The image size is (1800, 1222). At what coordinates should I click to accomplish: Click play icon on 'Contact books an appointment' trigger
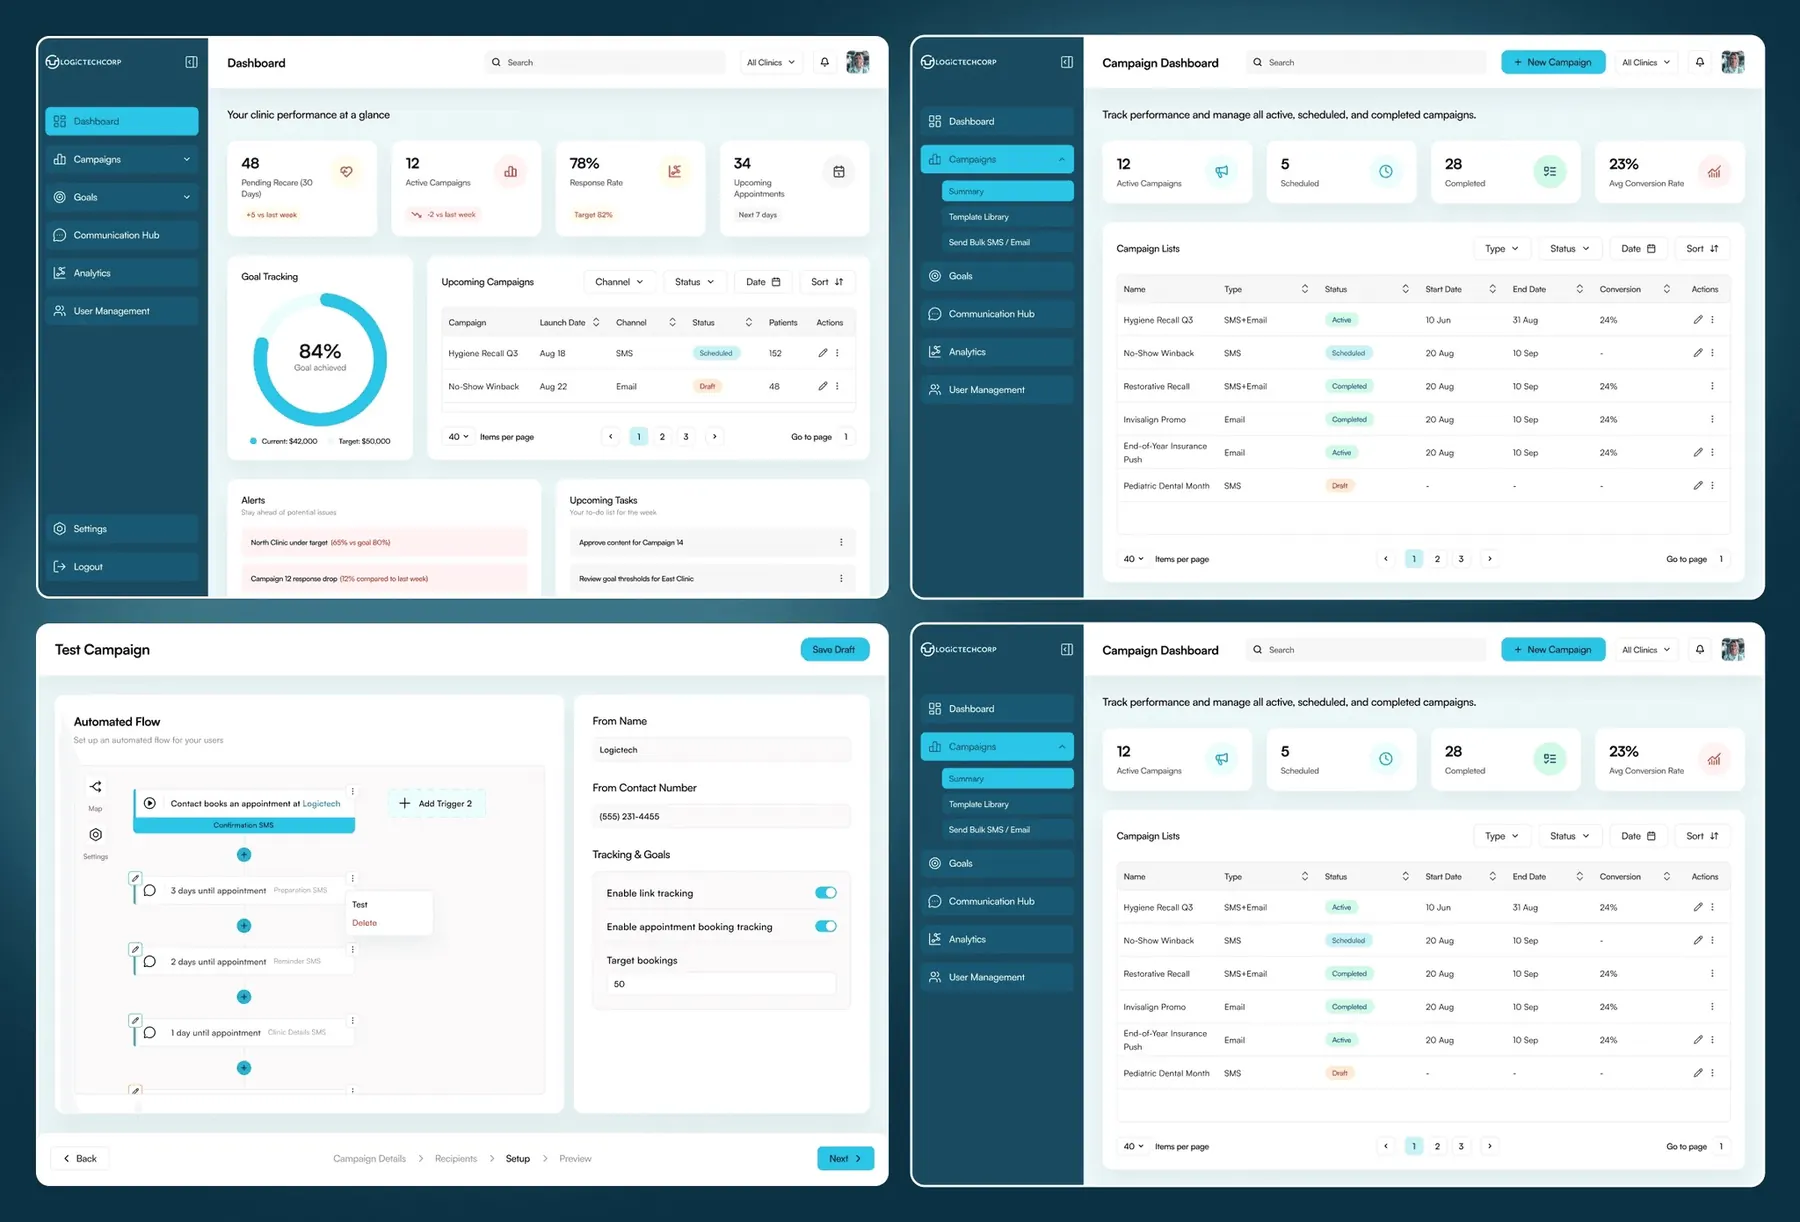(149, 803)
